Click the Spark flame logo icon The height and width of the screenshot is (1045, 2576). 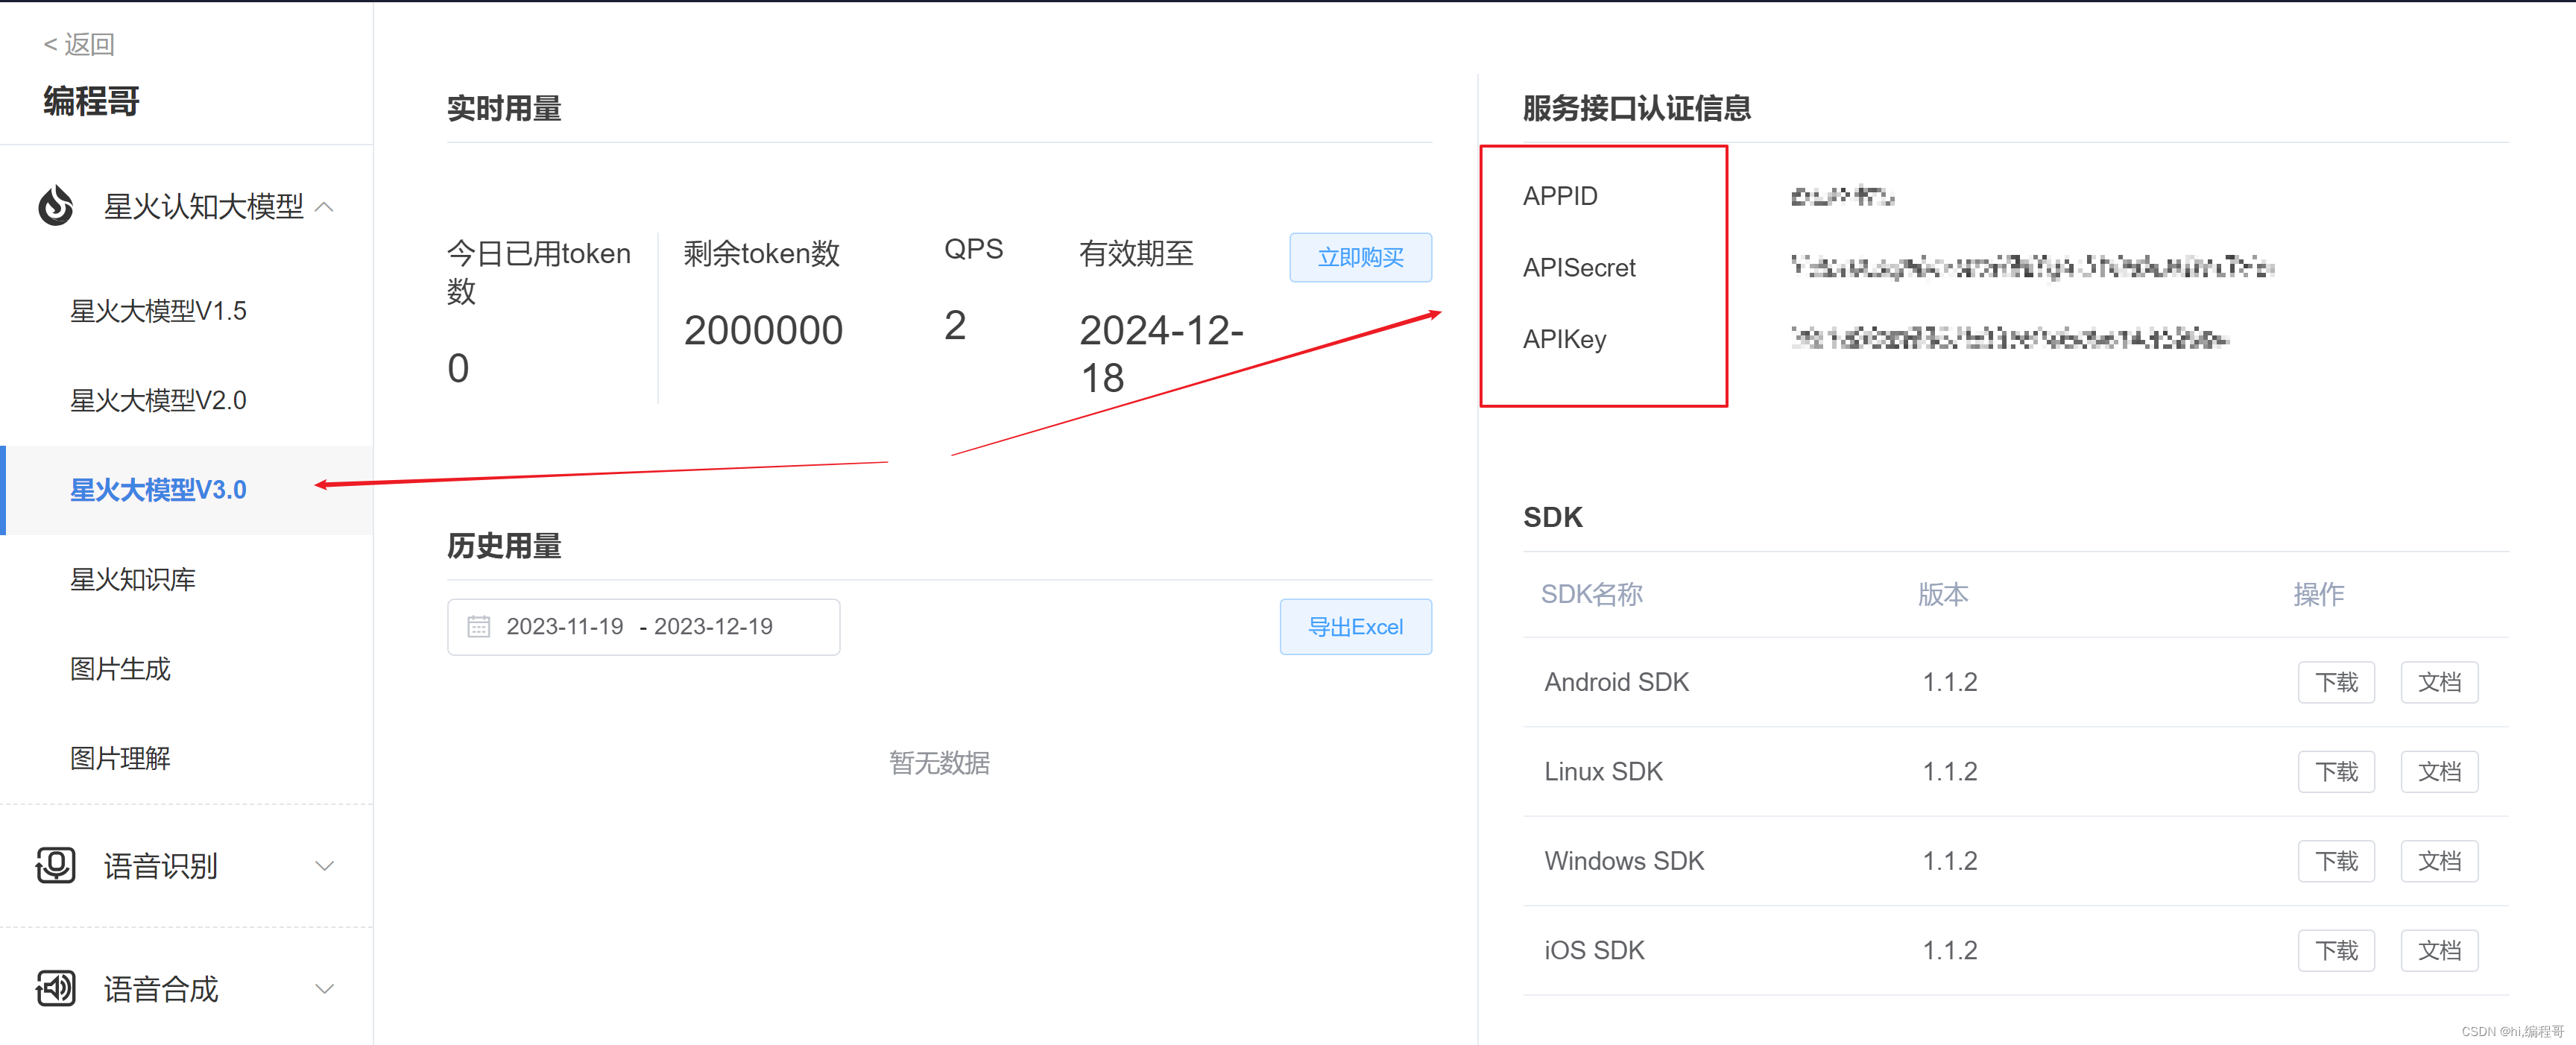pyautogui.click(x=56, y=206)
